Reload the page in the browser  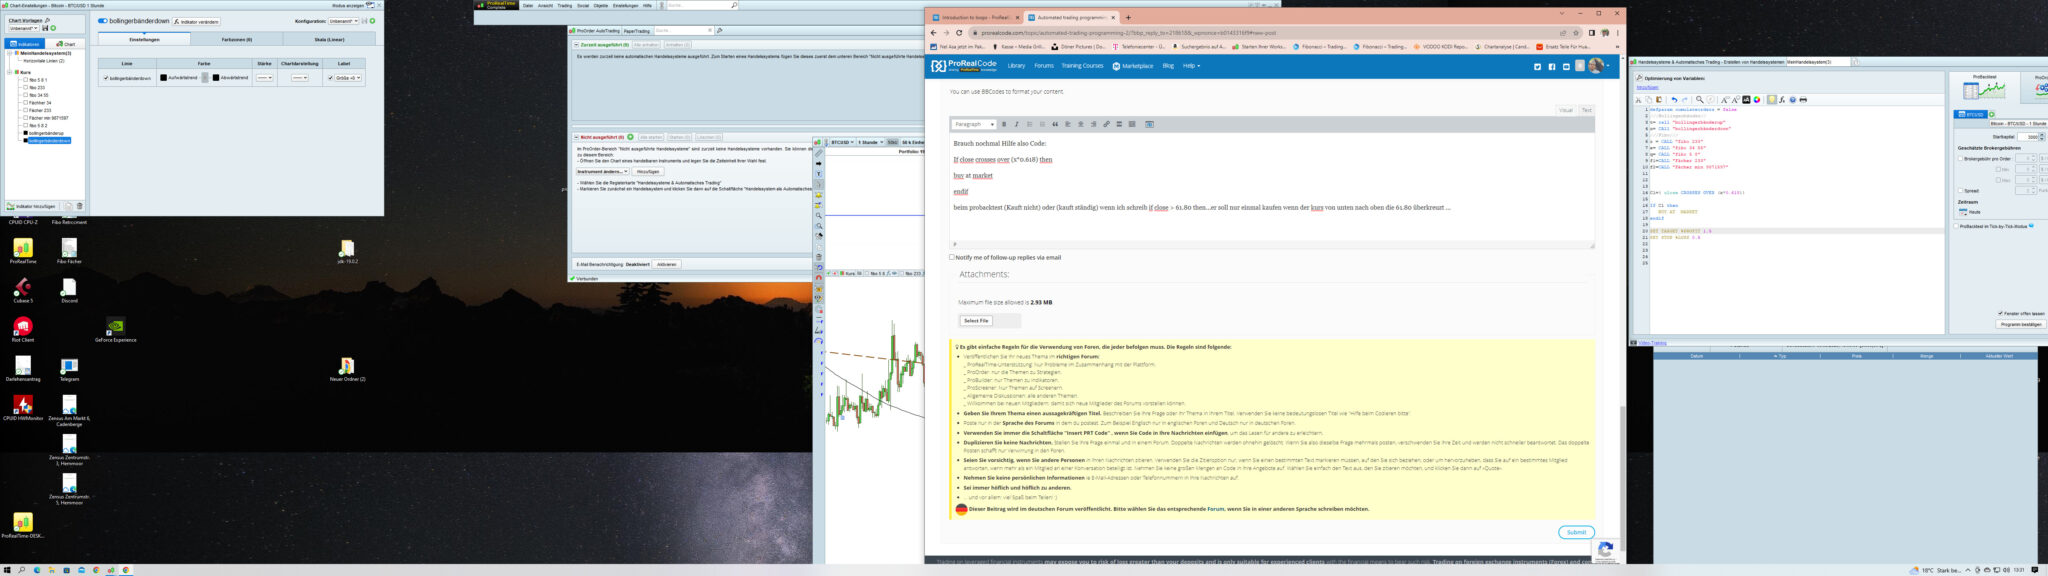pos(959,32)
